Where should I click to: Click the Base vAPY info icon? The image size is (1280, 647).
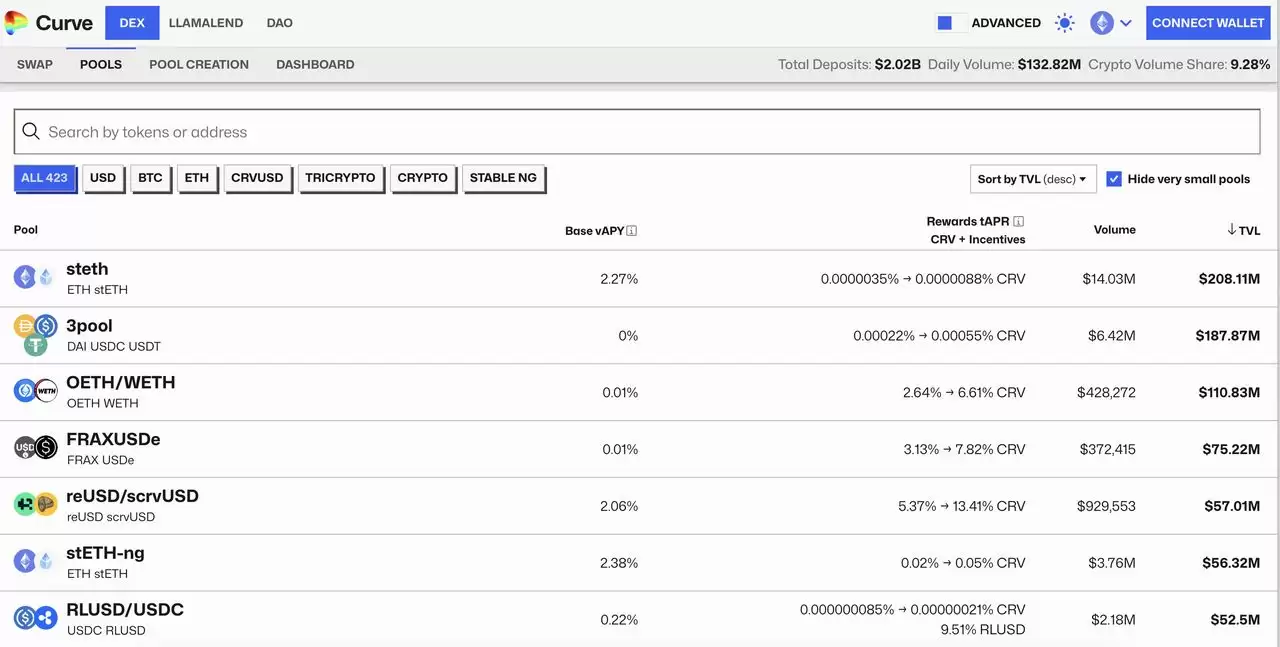(x=632, y=231)
